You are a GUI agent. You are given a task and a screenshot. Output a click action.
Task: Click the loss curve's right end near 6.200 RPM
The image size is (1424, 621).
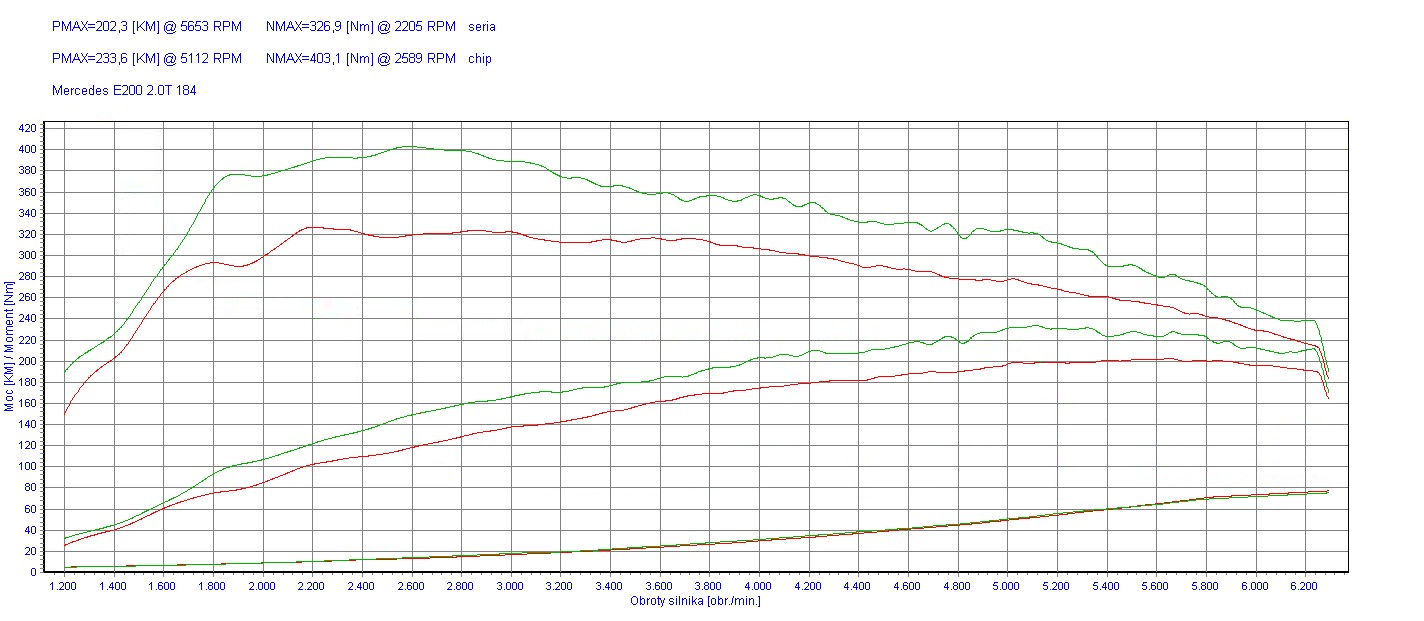coord(1326,492)
